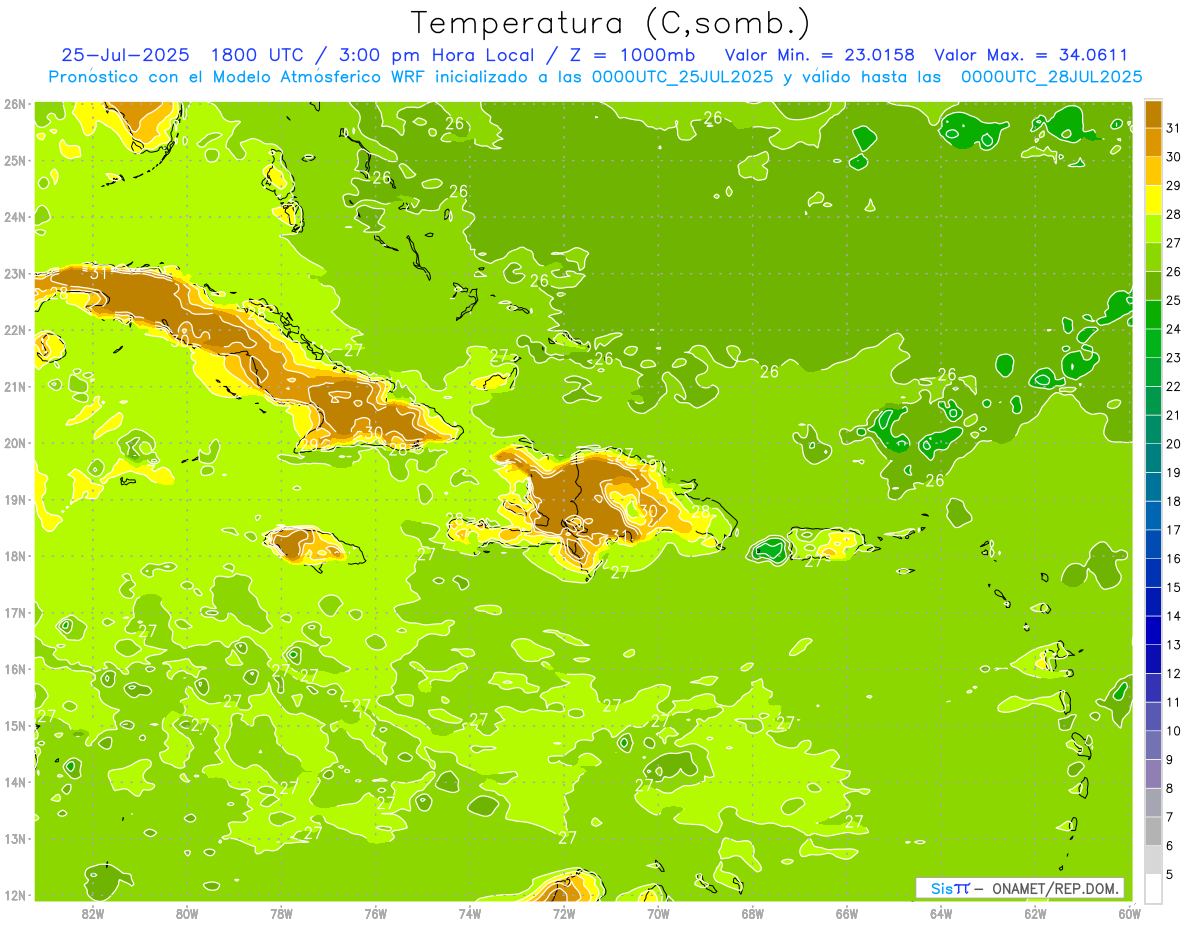The image size is (1200, 927).
Task: Select the init time "0000UTC_25JUL2025"
Action: pyautogui.click(x=682, y=77)
